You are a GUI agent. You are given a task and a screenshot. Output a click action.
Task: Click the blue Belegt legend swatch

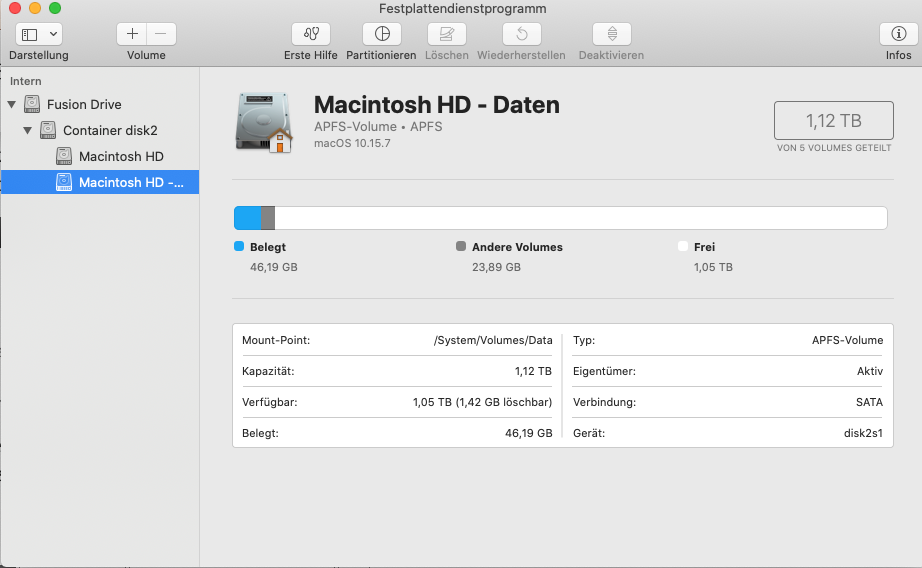pyautogui.click(x=239, y=246)
